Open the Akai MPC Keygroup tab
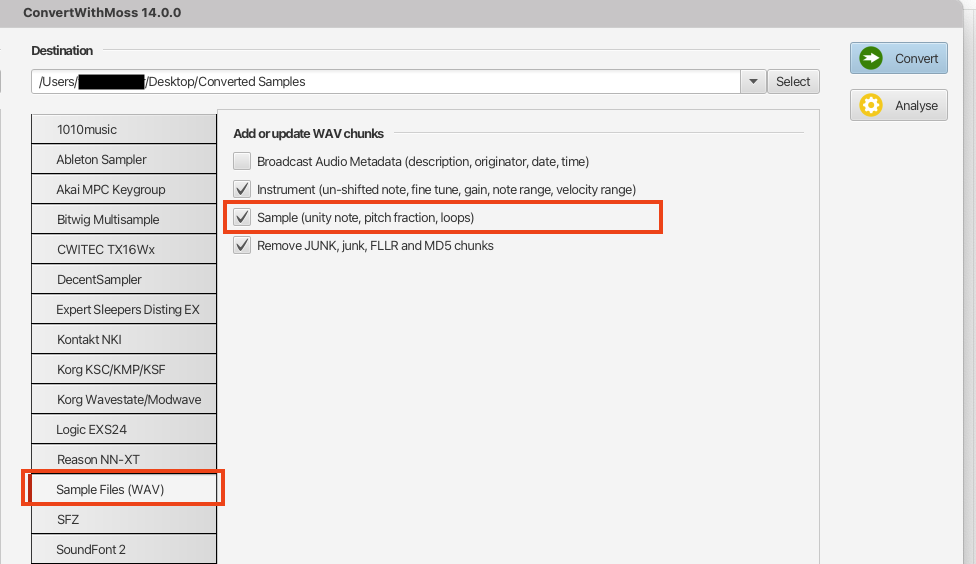Screen dimensions: 976x564 (x=124, y=189)
